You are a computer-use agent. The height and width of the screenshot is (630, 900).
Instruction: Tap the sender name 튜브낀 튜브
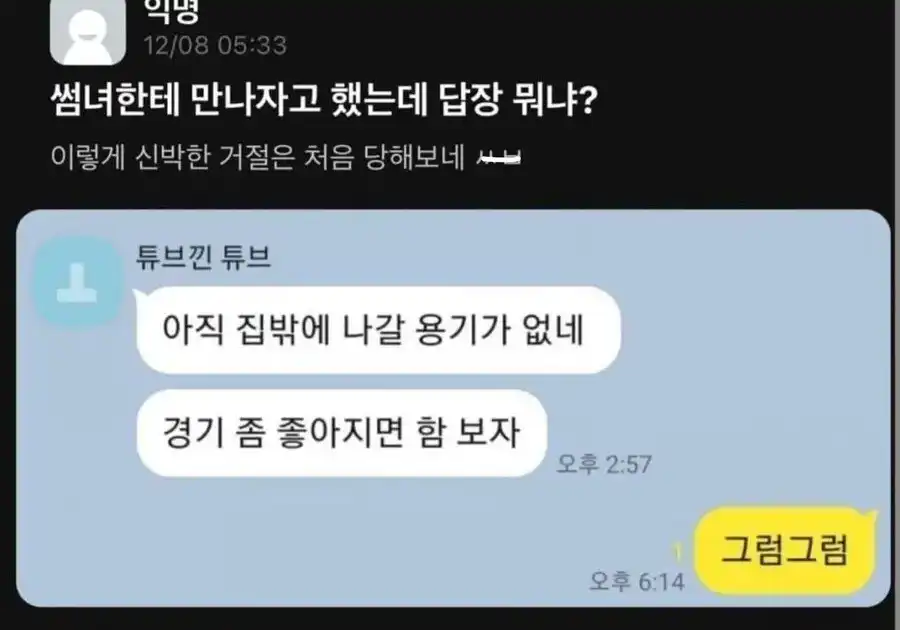[x=203, y=256]
